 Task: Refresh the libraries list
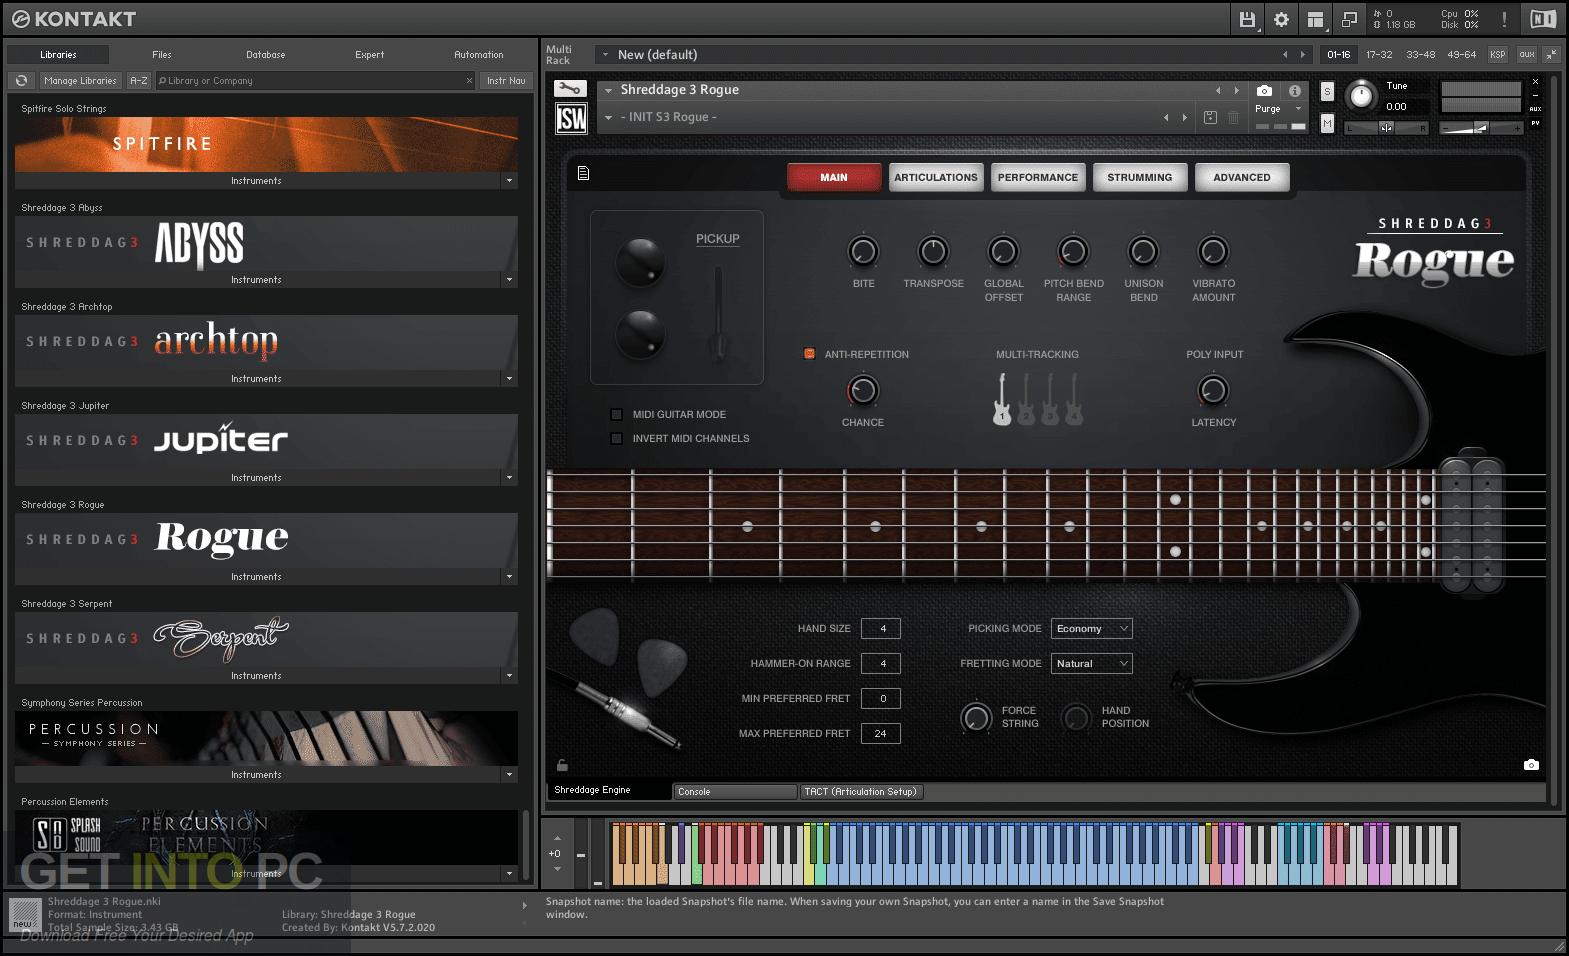point(21,80)
